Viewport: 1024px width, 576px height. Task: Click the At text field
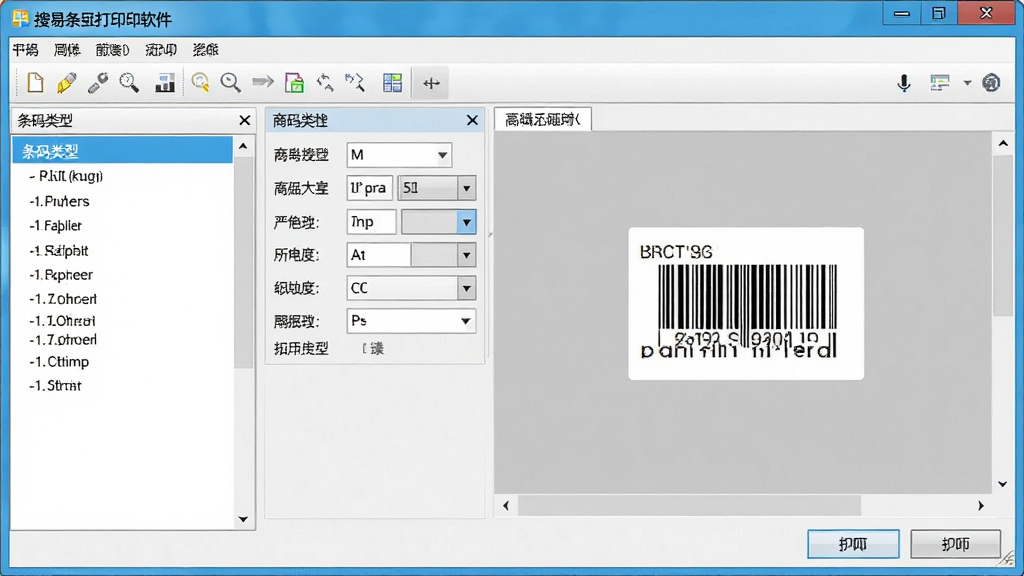tap(378, 255)
